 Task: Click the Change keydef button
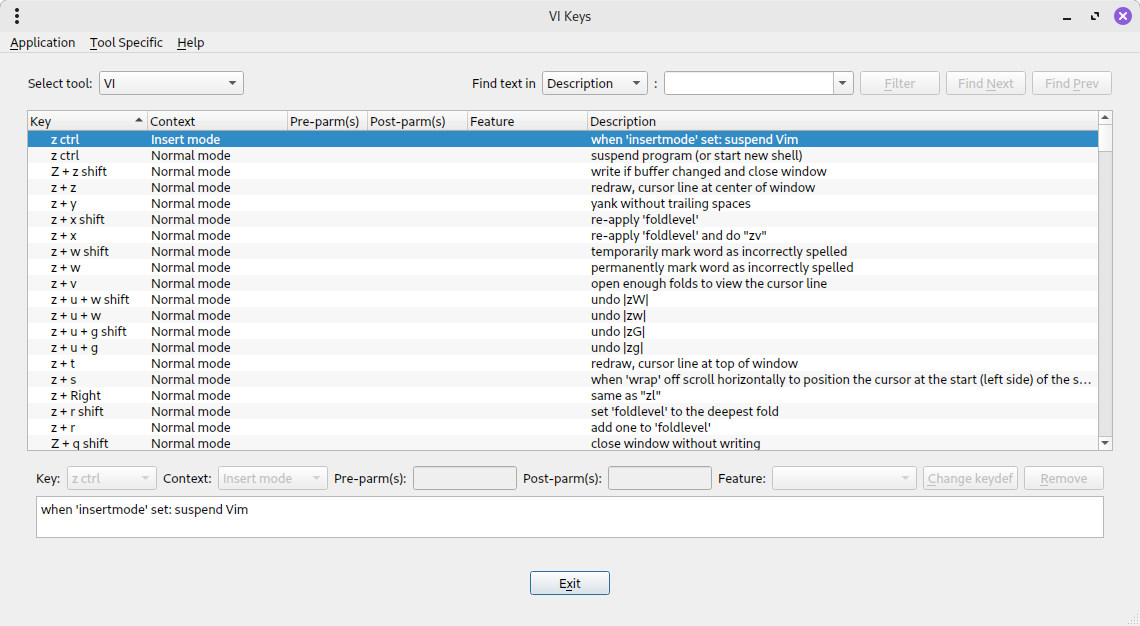(x=970, y=478)
